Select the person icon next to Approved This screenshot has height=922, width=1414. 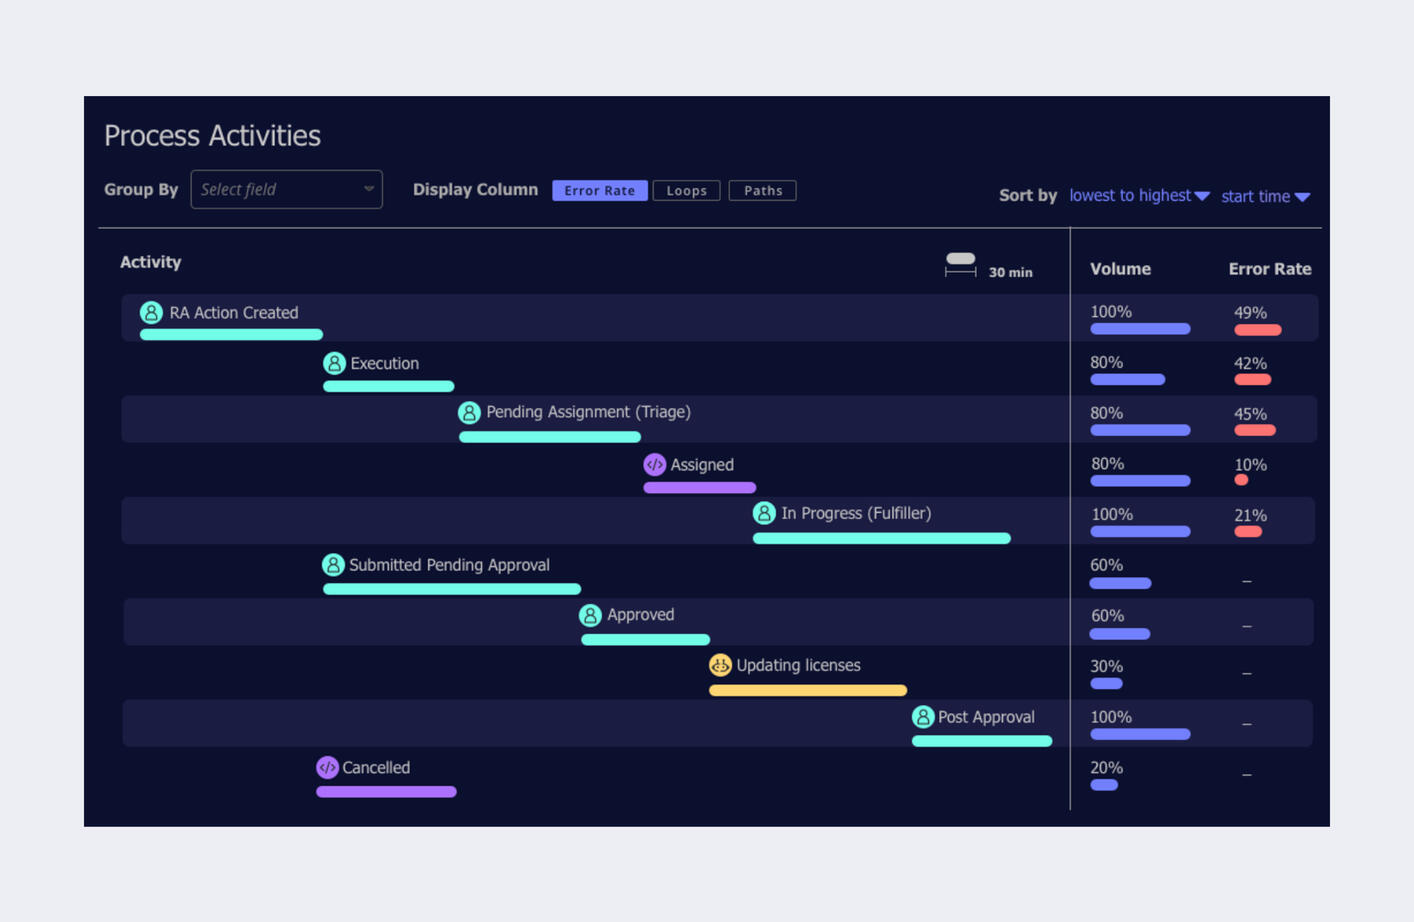click(x=590, y=615)
